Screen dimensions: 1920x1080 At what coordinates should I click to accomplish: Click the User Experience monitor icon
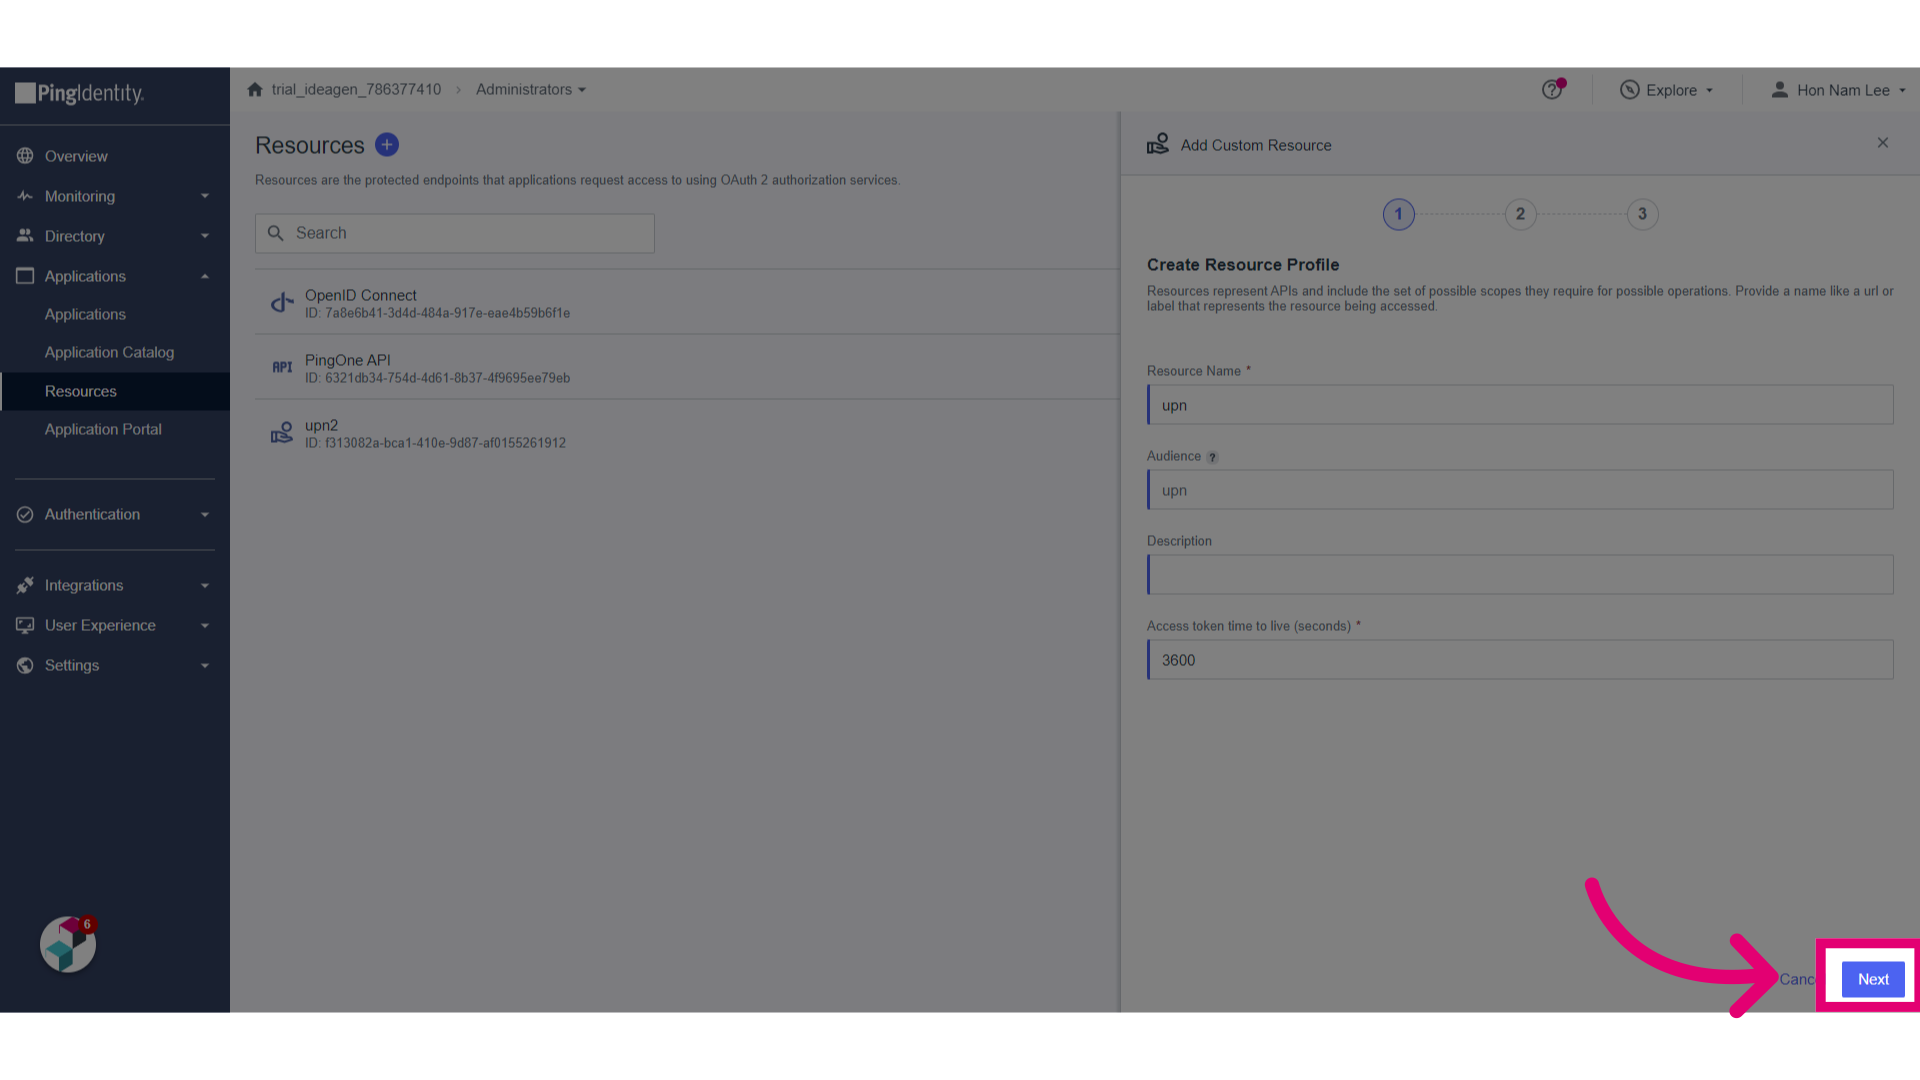point(25,625)
